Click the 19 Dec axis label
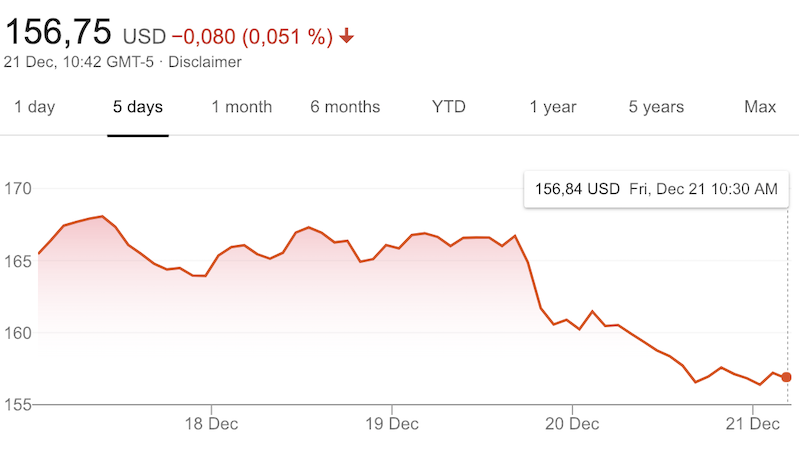The width and height of the screenshot is (799, 450). point(391,423)
